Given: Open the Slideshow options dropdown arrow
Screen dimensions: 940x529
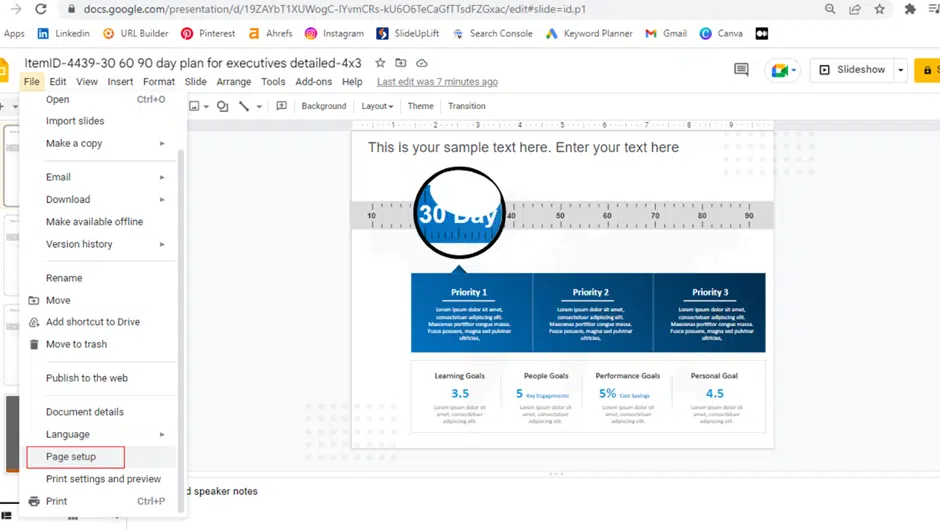Looking at the screenshot, I should [x=901, y=70].
